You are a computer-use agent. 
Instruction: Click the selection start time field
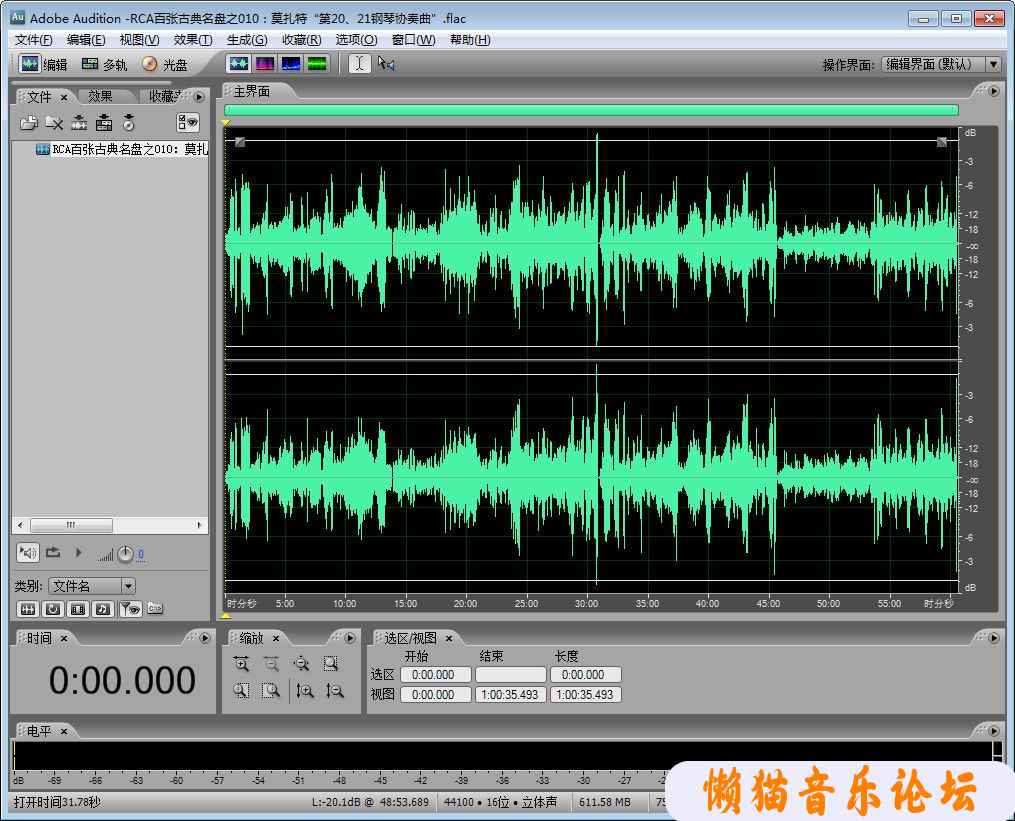coord(436,675)
